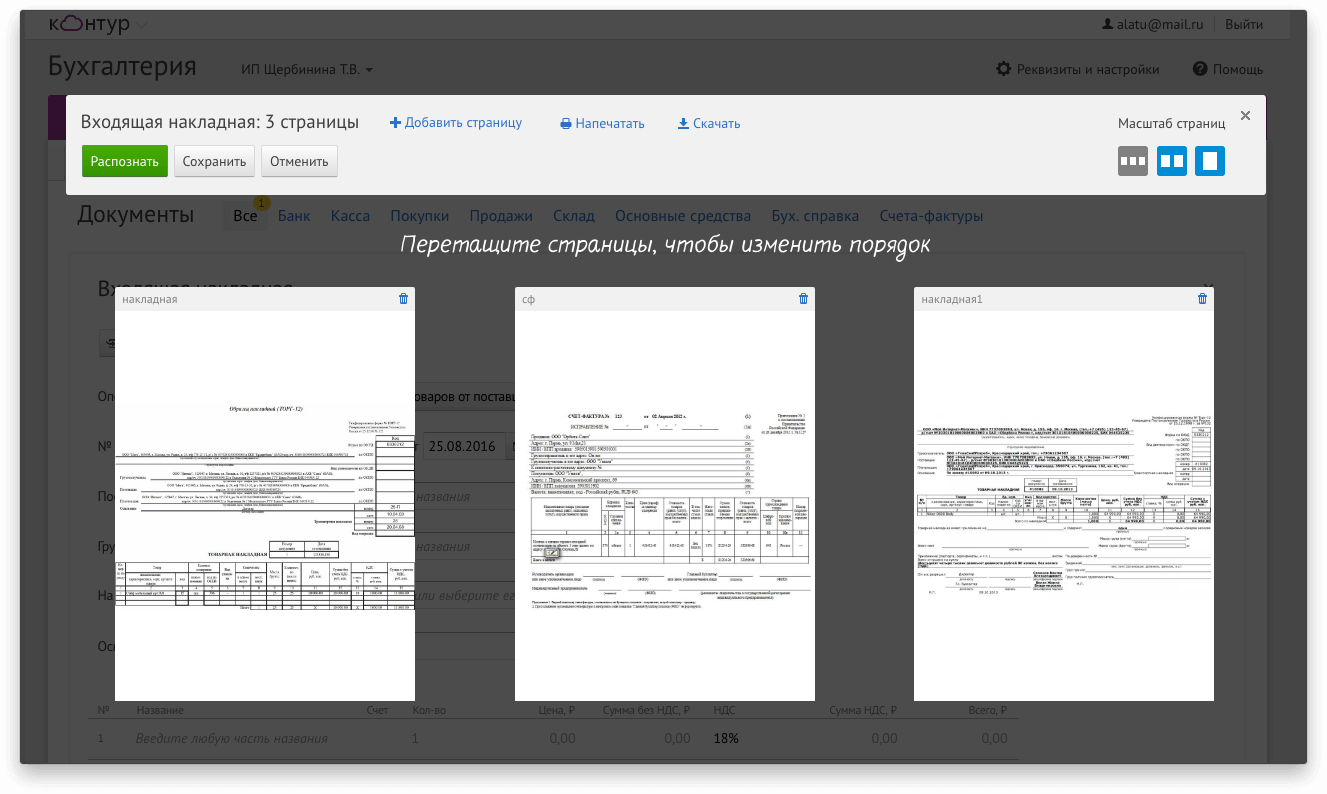Click the Кол-во column header
The image size is (1327, 794).
pos(429,710)
